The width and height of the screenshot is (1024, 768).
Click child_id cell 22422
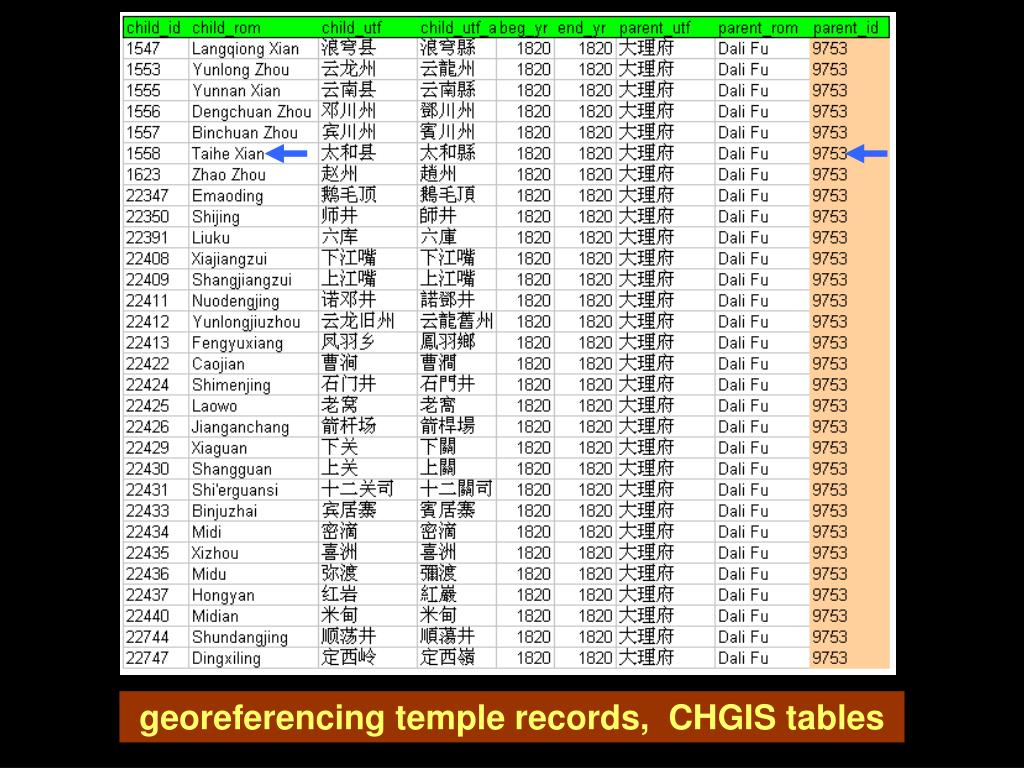(155, 364)
